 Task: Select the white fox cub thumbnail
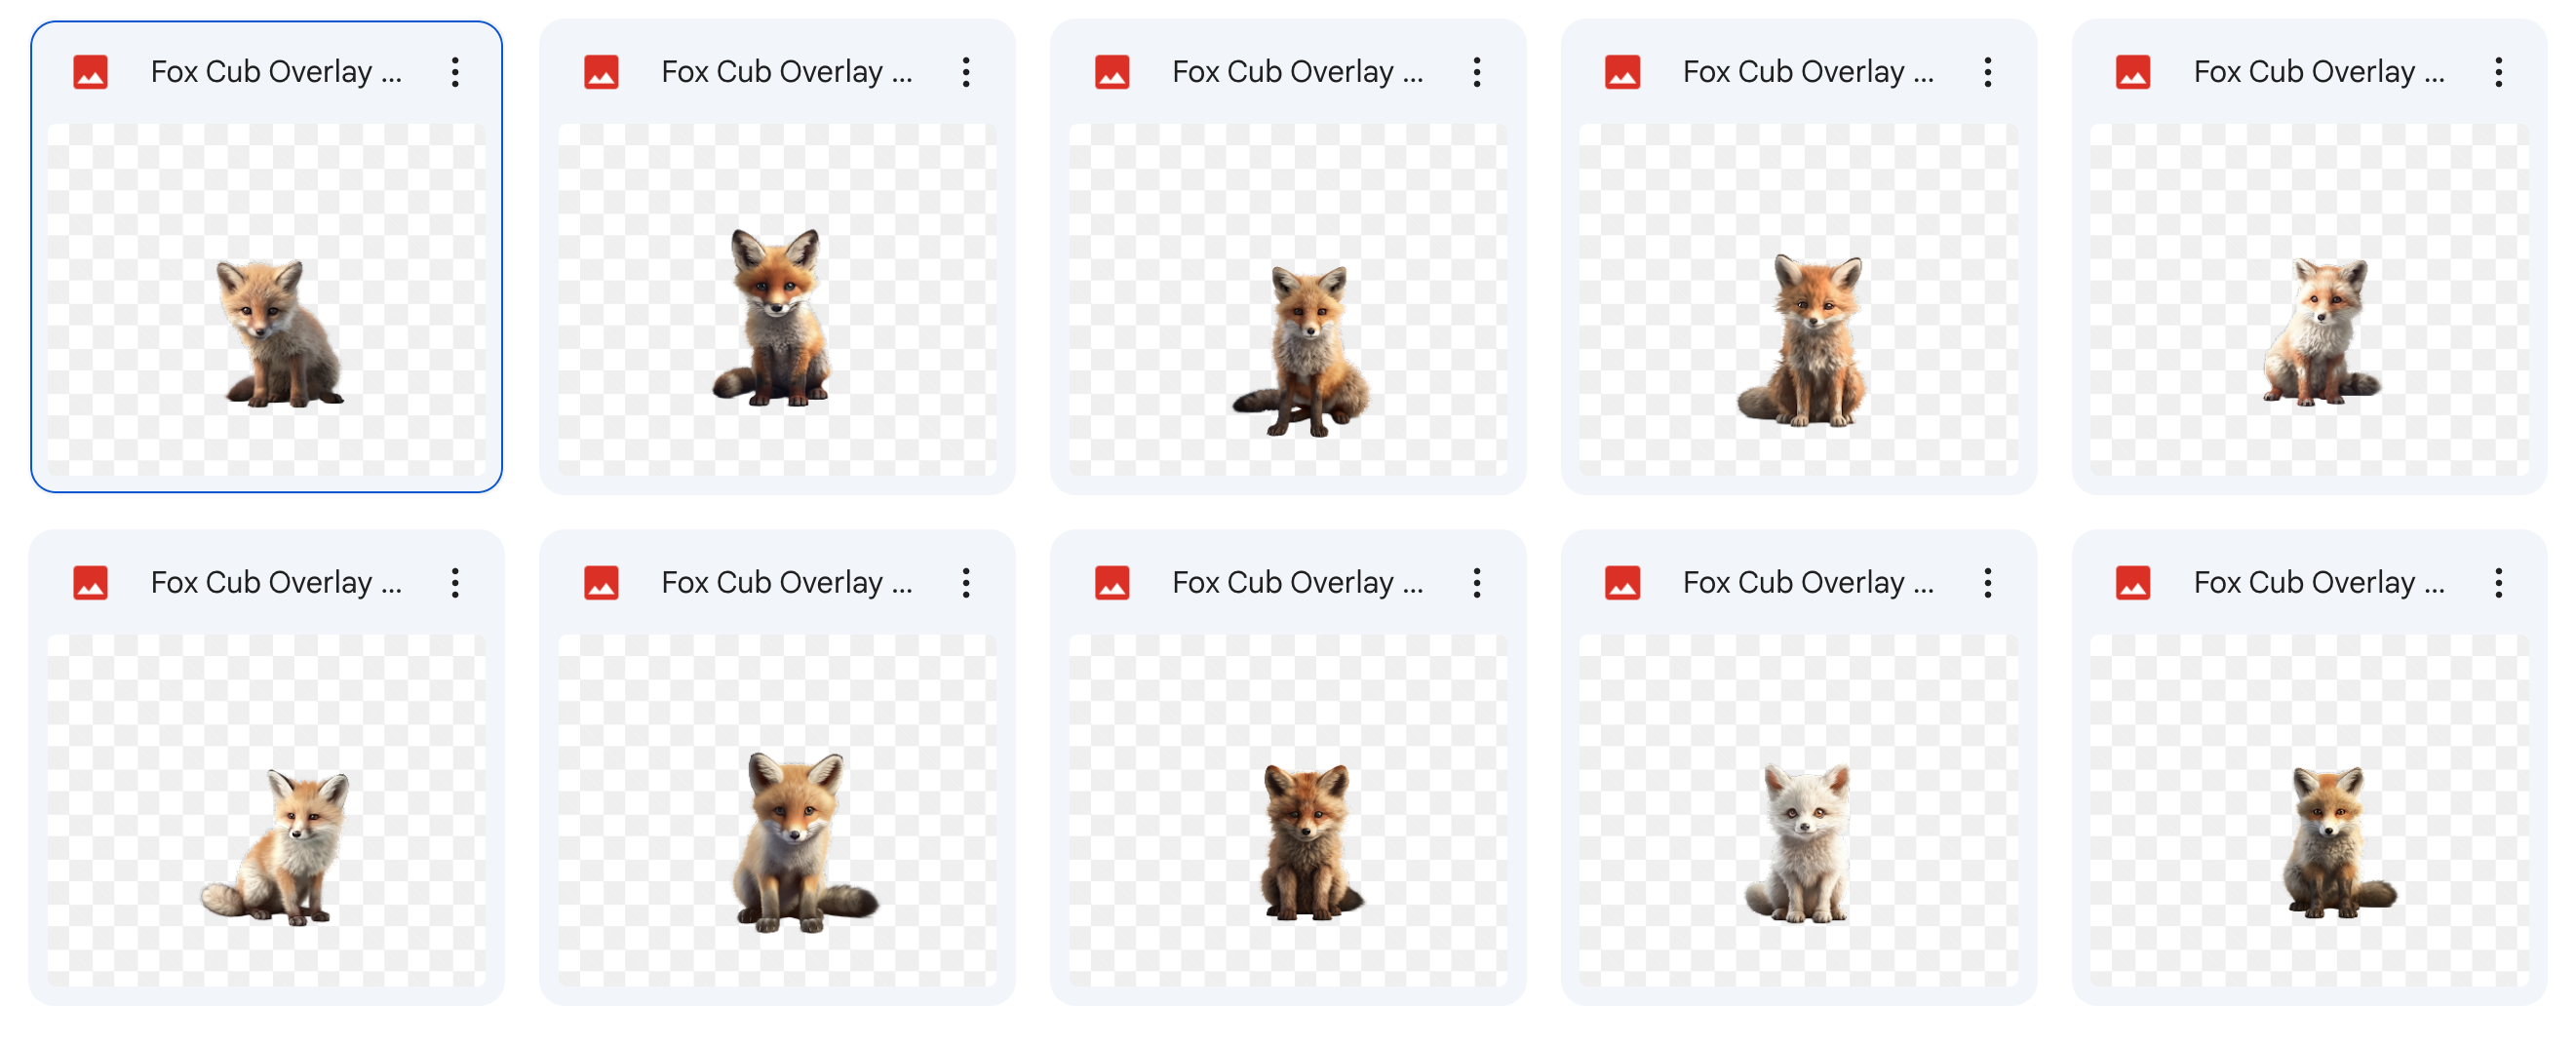click(1798, 810)
